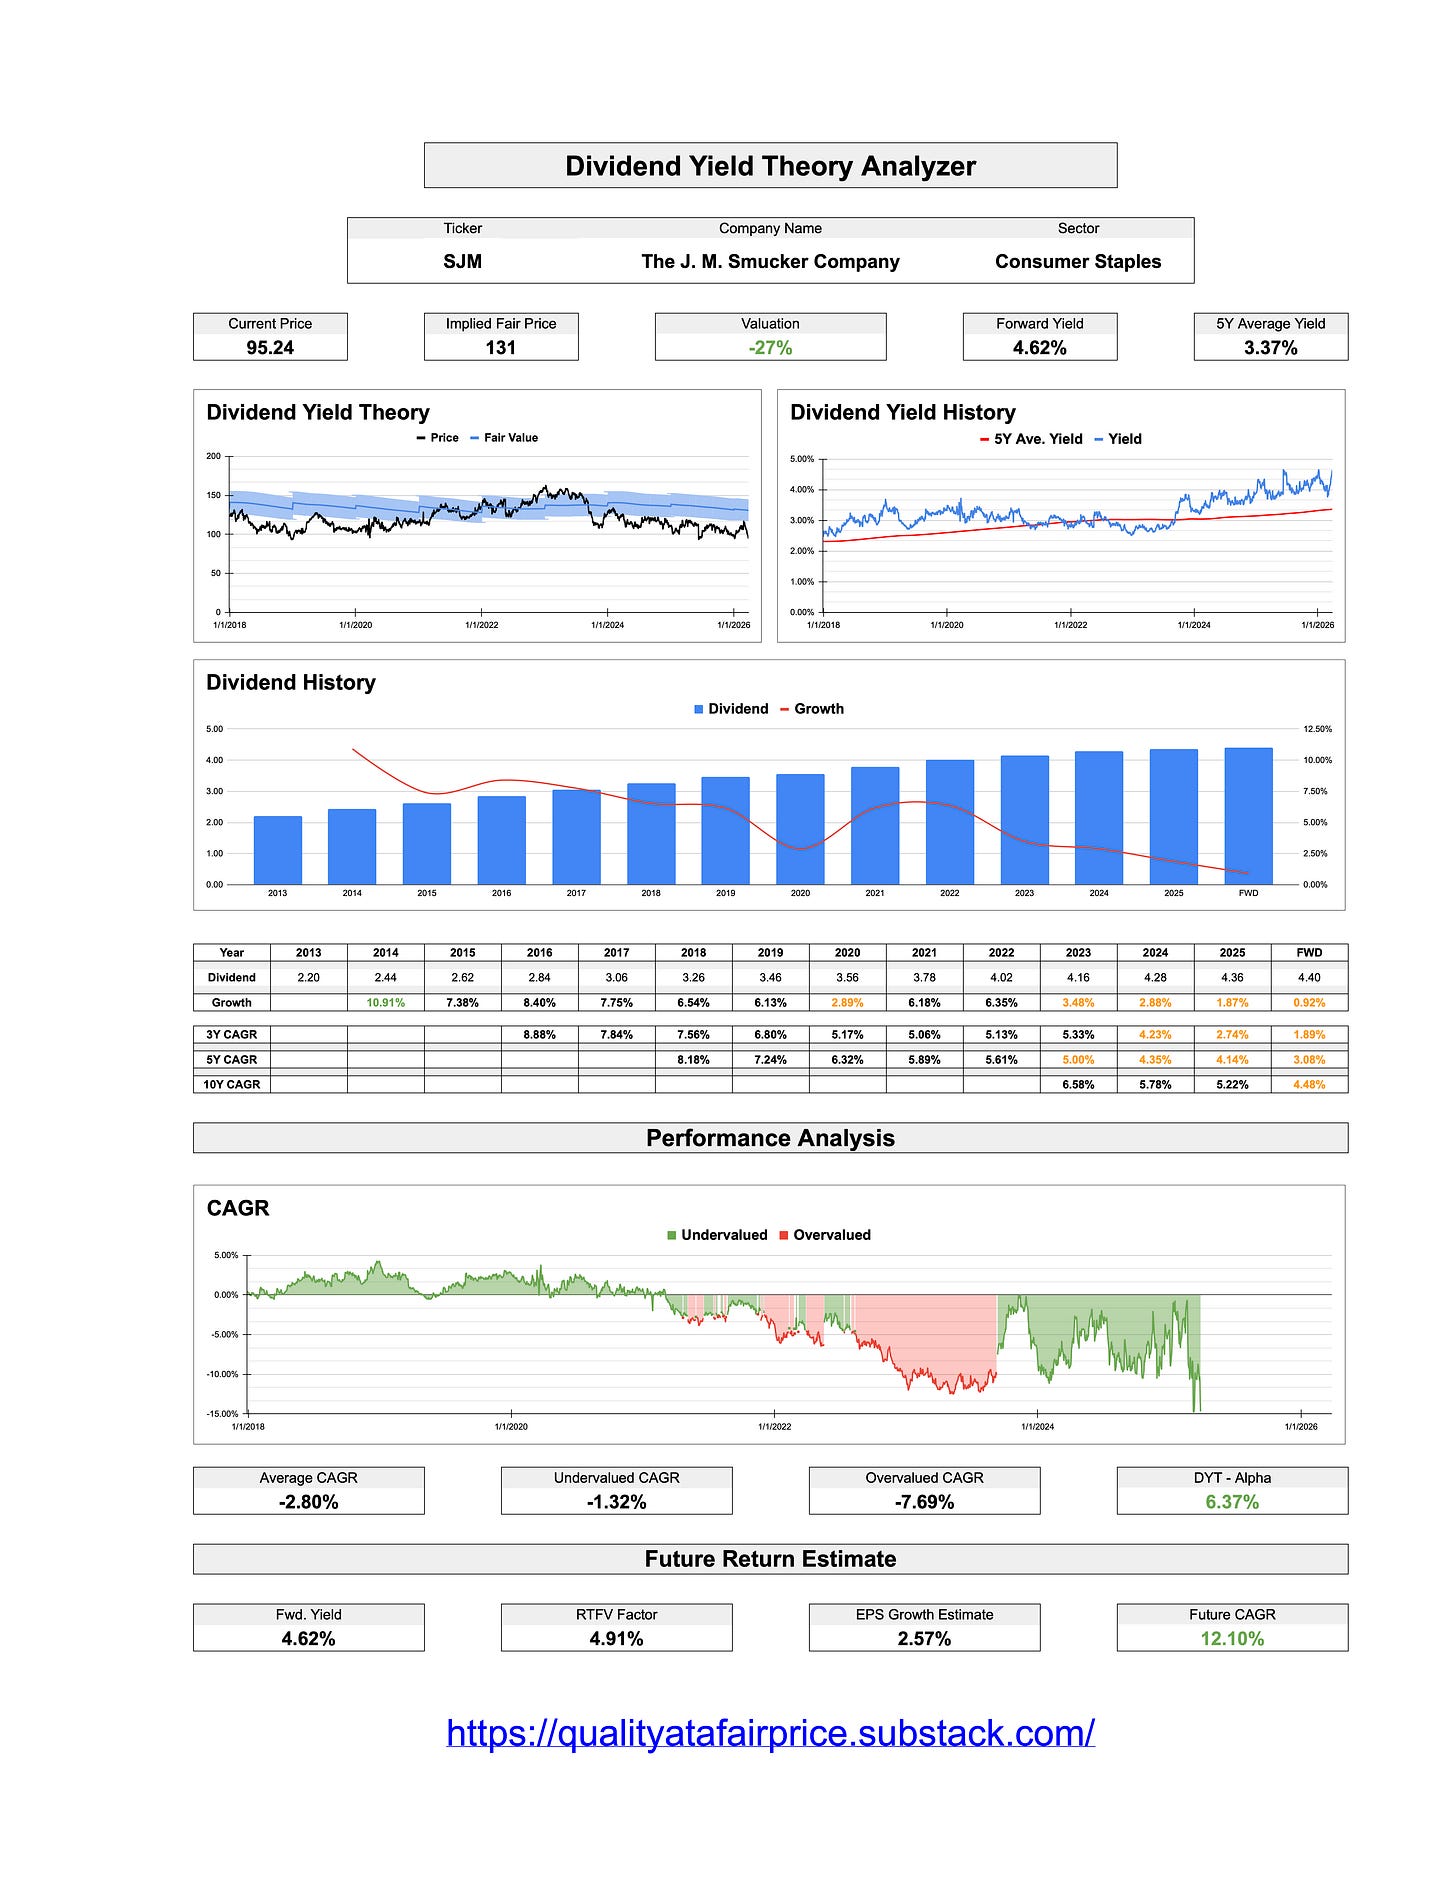Image resolution: width=1456 pixels, height=1884 pixels.
Task: Click the Dividend History chart heading
Action: point(291,682)
